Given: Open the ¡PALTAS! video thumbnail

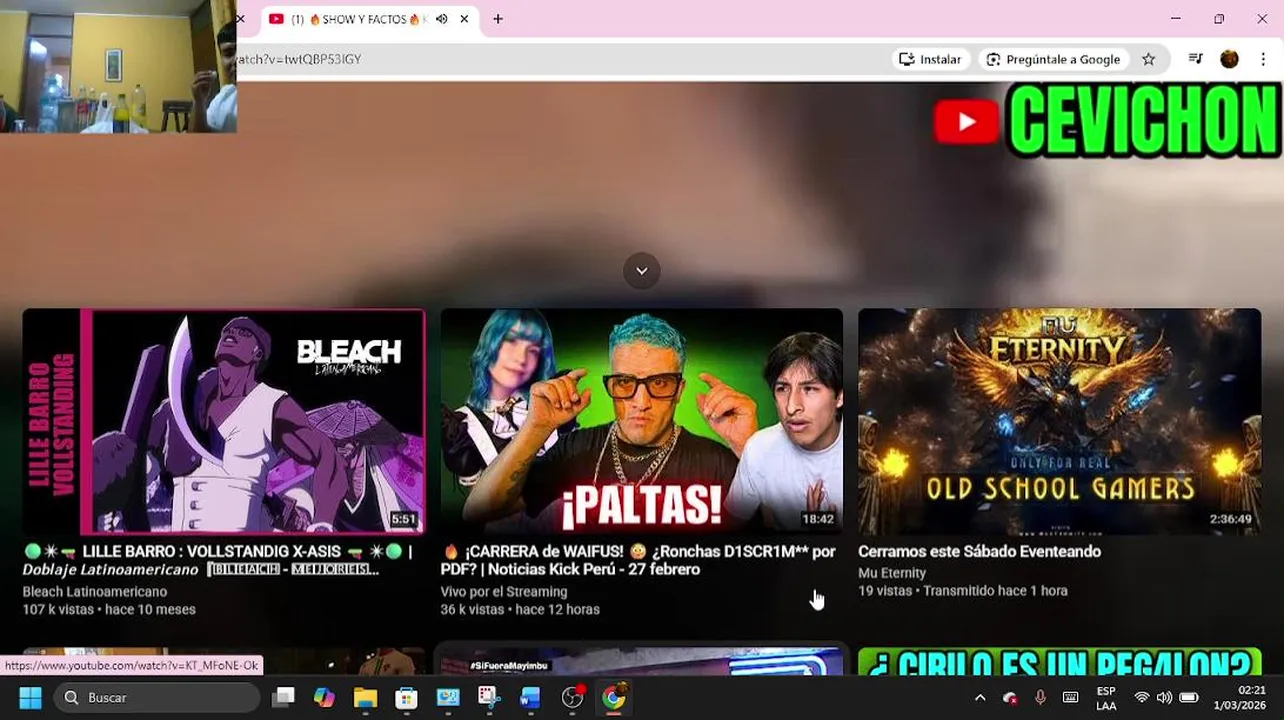Looking at the screenshot, I should (x=642, y=421).
